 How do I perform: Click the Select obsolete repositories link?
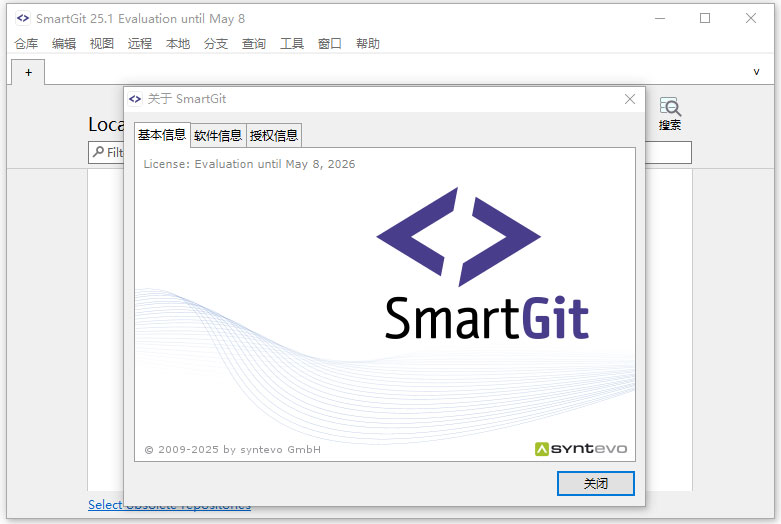pyautogui.click(x=169, y=505)
